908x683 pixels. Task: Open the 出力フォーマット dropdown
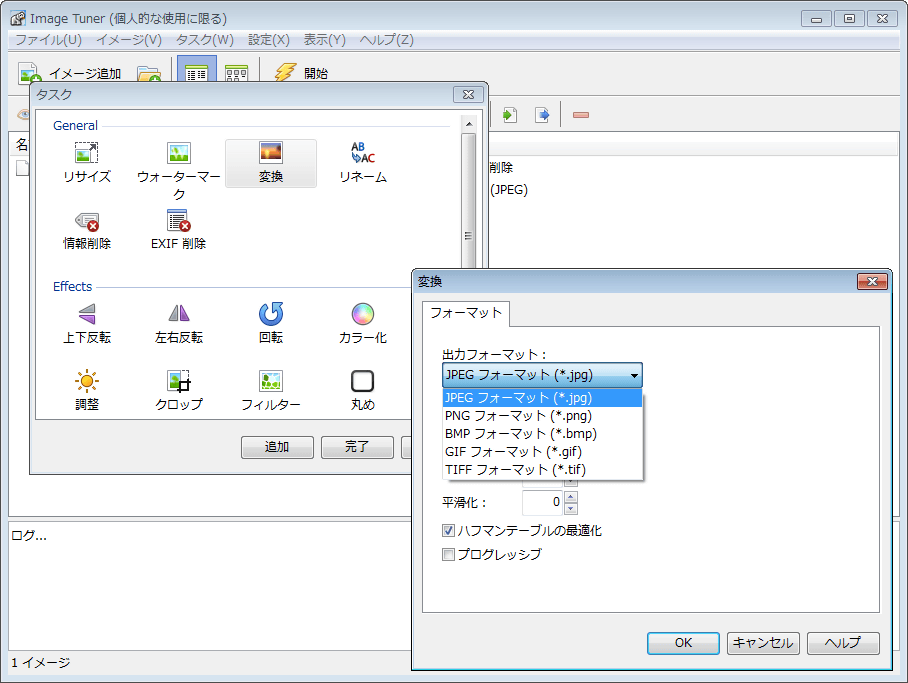pyautogui.click(x=542, y=375)
